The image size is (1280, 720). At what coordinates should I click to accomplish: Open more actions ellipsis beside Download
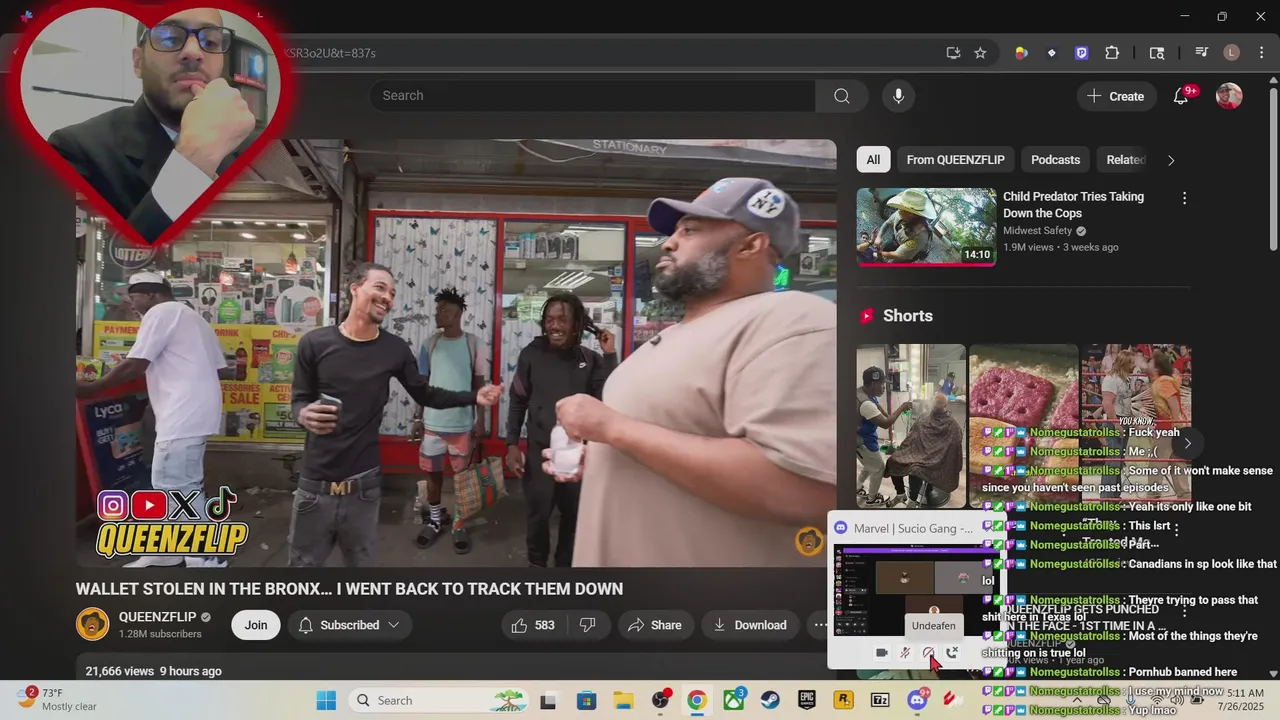pos(820,625)
